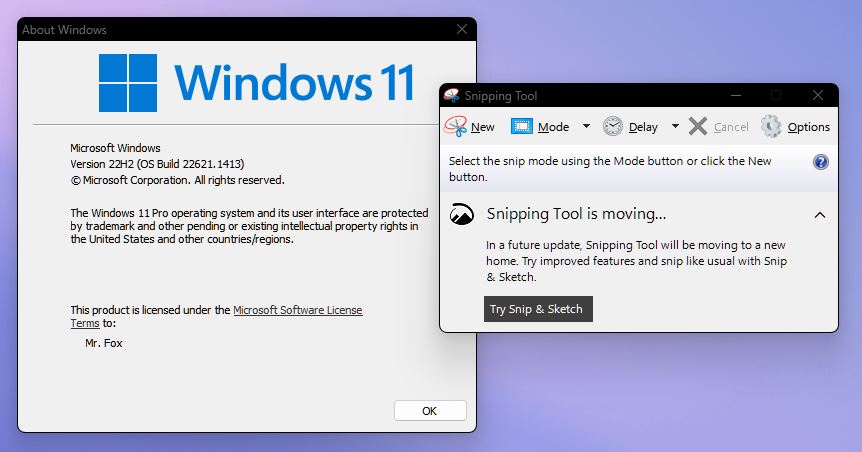Click the Mr. Fox licensee name
This screenshot has height=452, width=862.
pos(104,343)
